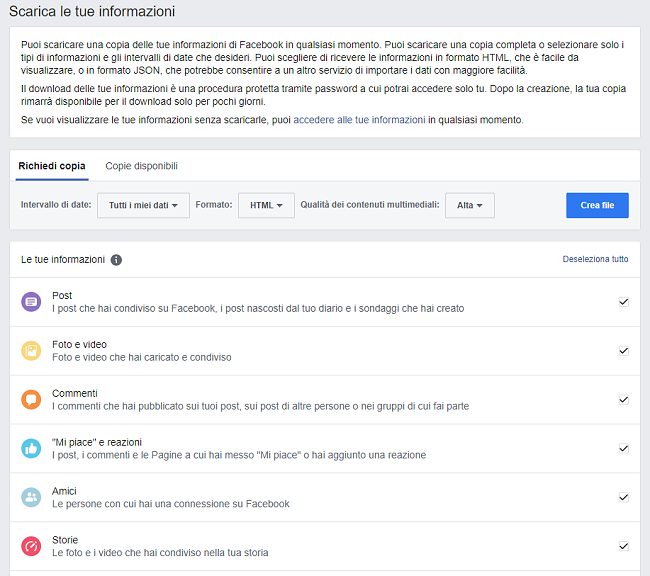Screen dimensions: 650x576
Task: Click the Scarica le tue informazioni heading
Action: point(92,11)
